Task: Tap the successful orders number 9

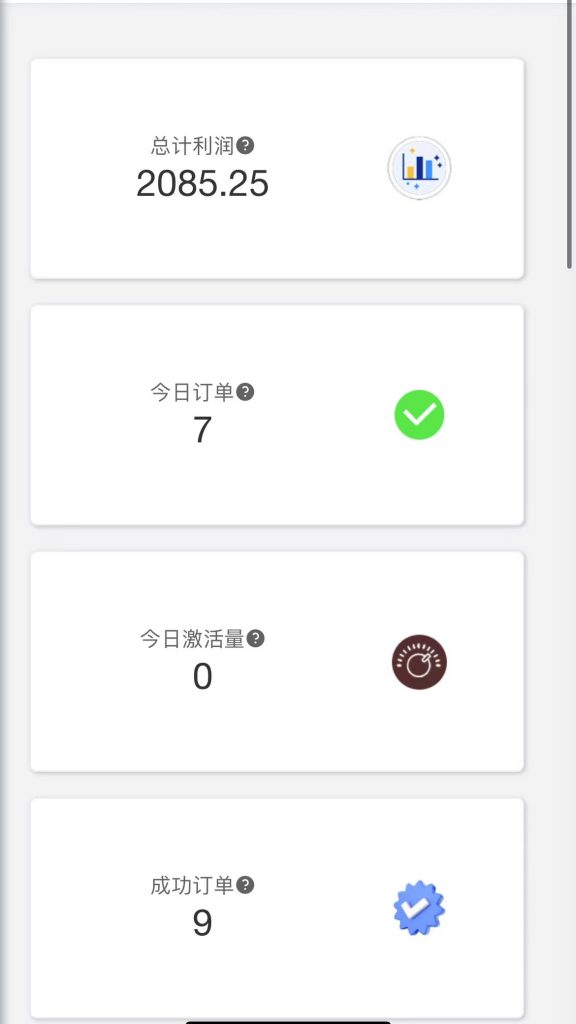Action: [203, 924]
